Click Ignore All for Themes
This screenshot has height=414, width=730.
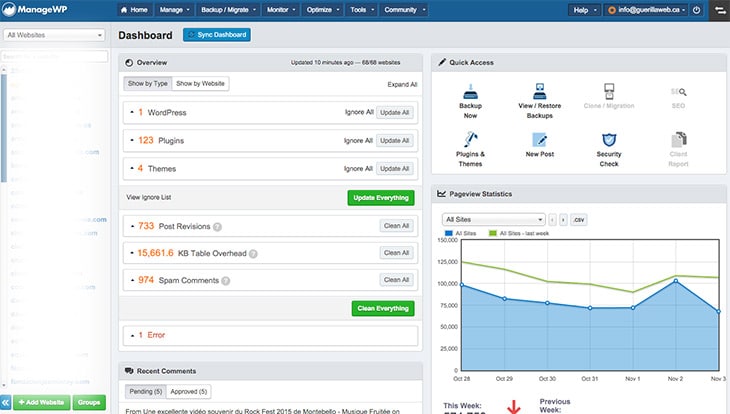tap(358, 169)
